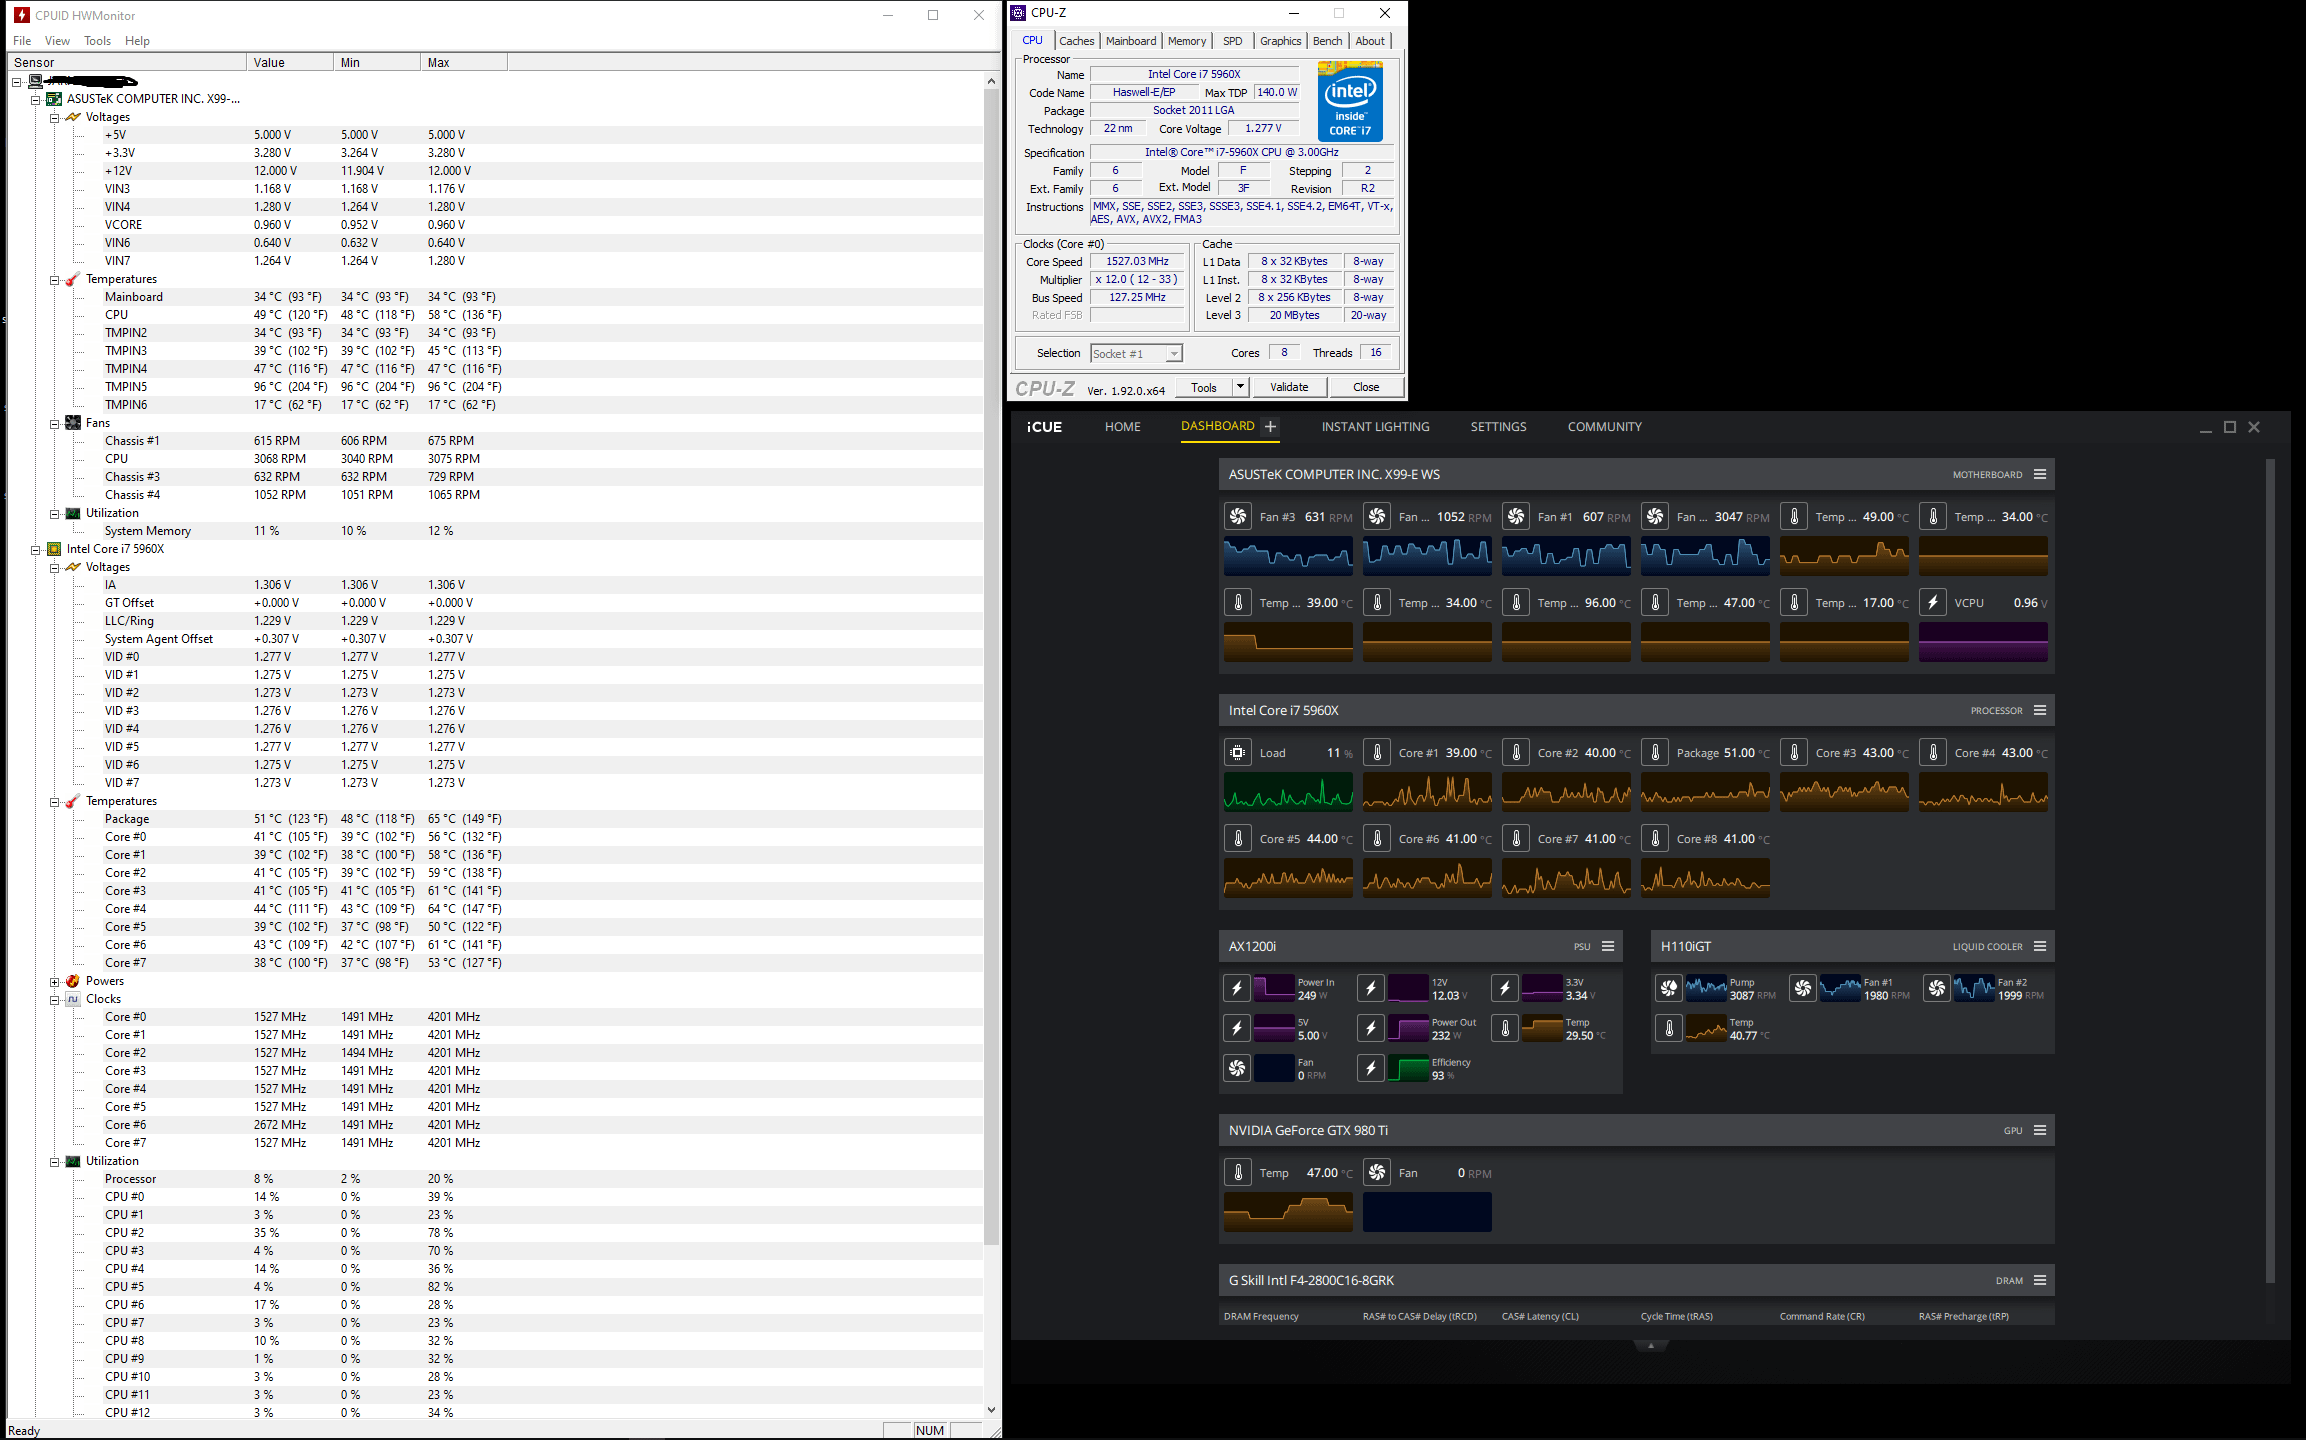This screenshot has width=2306, height=1440.
Task: Open the File menu in HWMonitor
Action: coord(22,41)
